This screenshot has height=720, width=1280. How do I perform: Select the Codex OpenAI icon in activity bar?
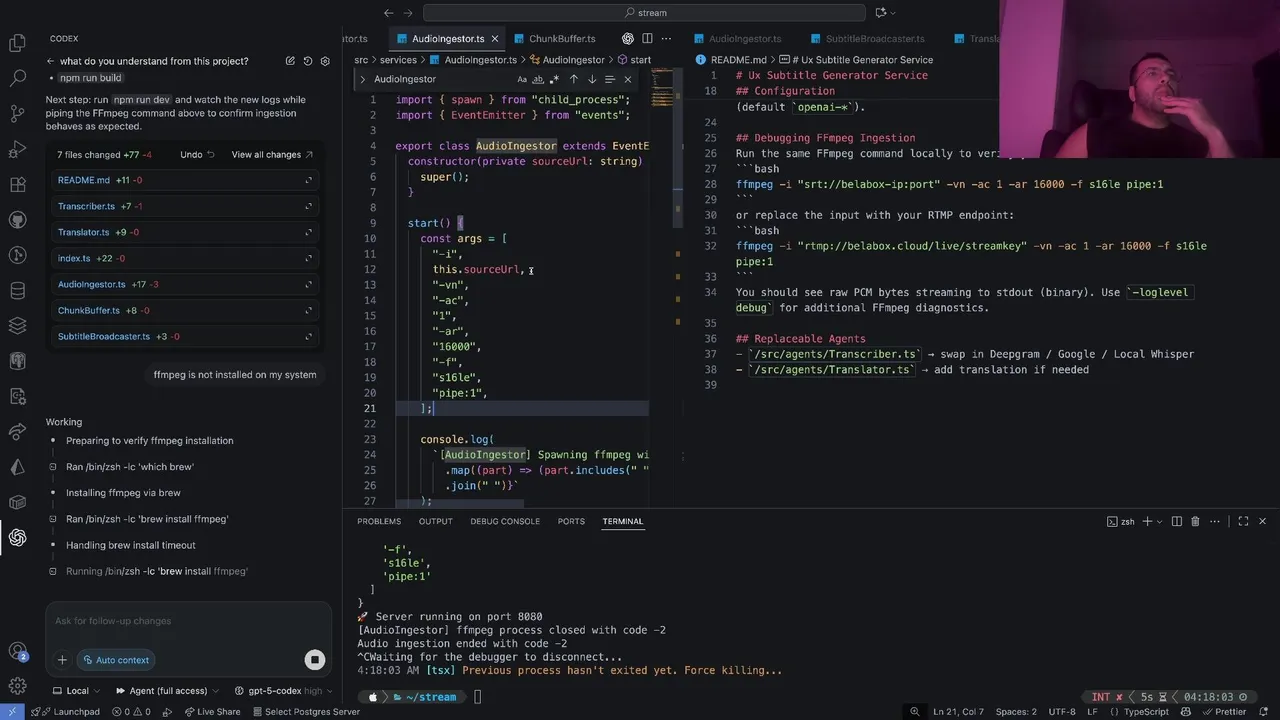tap(17, 538)
